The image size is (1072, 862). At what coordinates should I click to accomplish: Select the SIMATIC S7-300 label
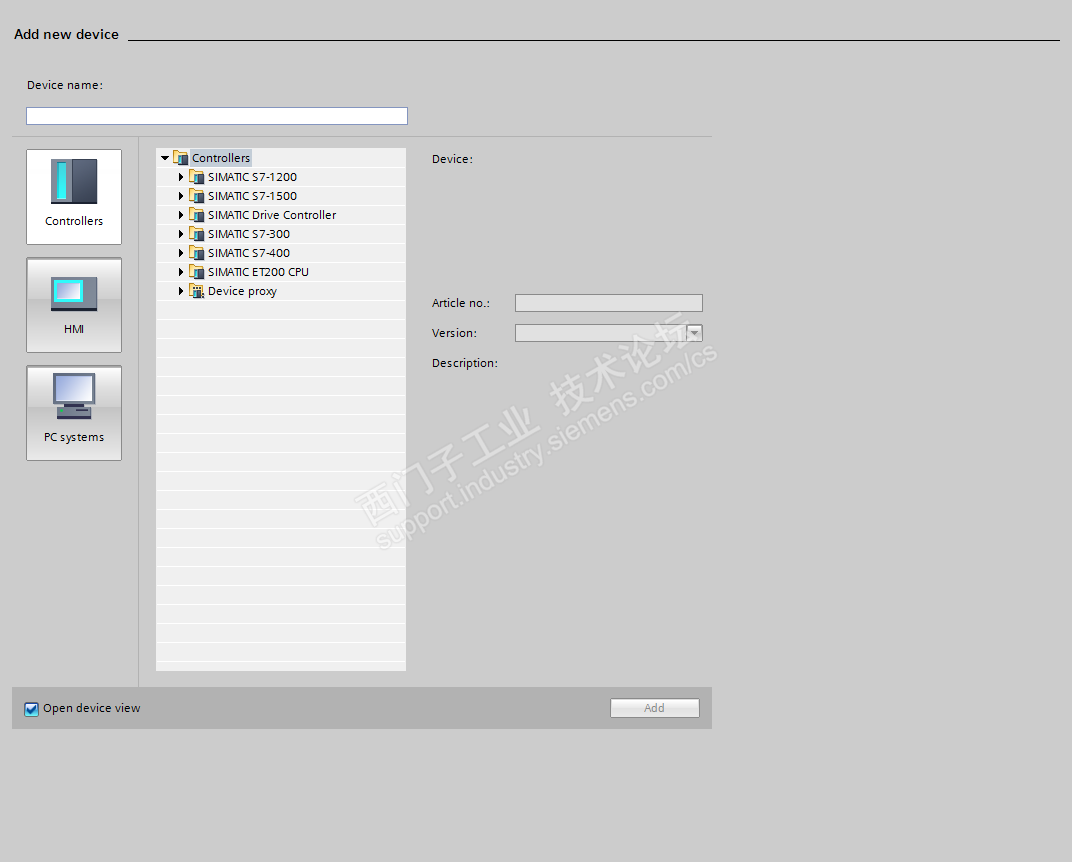[x=249, y=234]
